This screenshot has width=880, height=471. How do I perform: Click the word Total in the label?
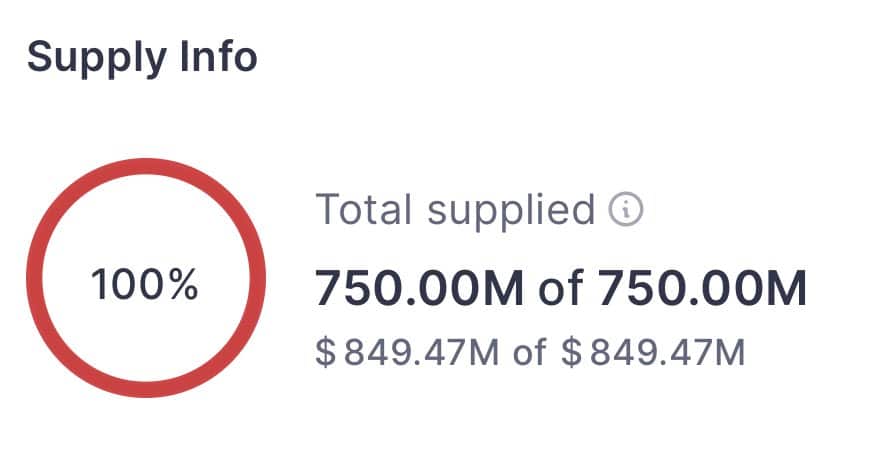point(365,210)
